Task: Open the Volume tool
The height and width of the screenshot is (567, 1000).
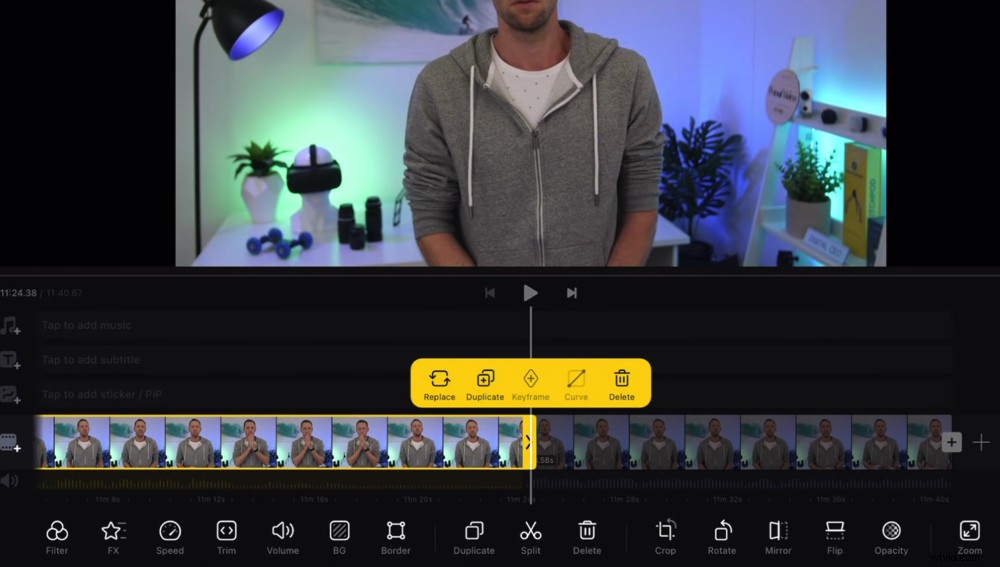Action: (283, 537)
